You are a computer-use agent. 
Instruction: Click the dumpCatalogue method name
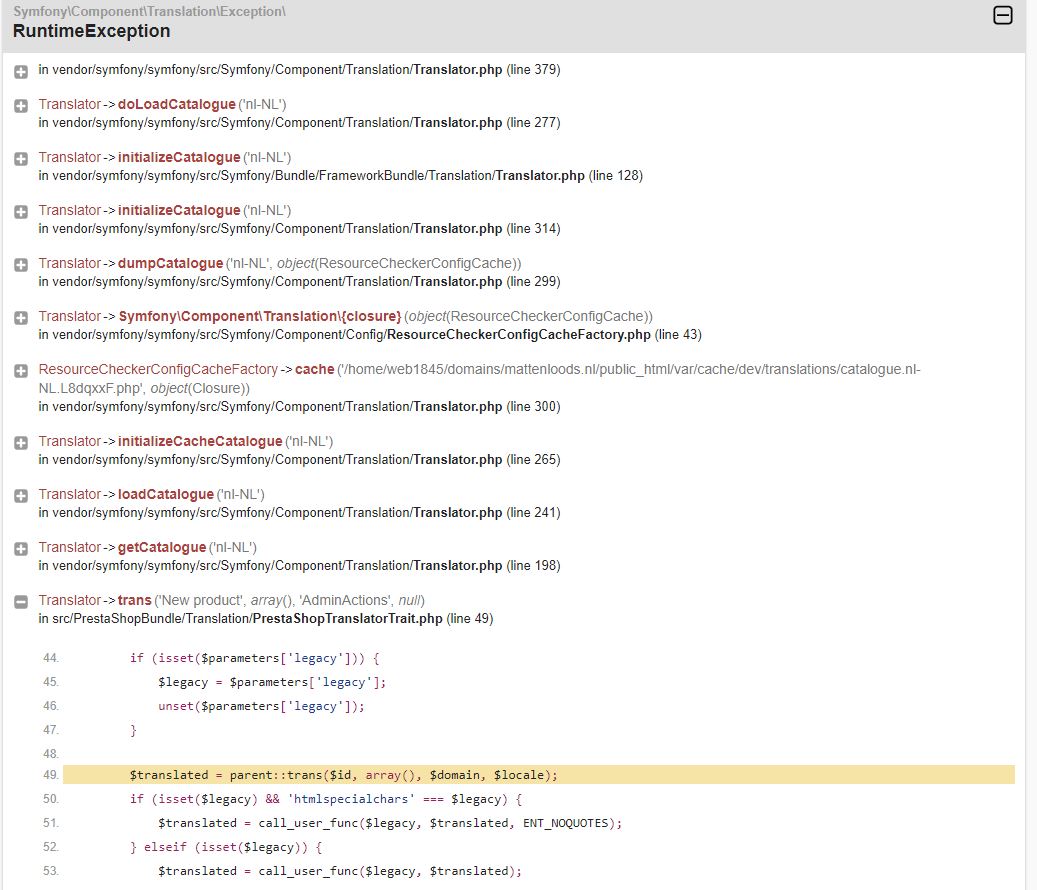point(171,263)
